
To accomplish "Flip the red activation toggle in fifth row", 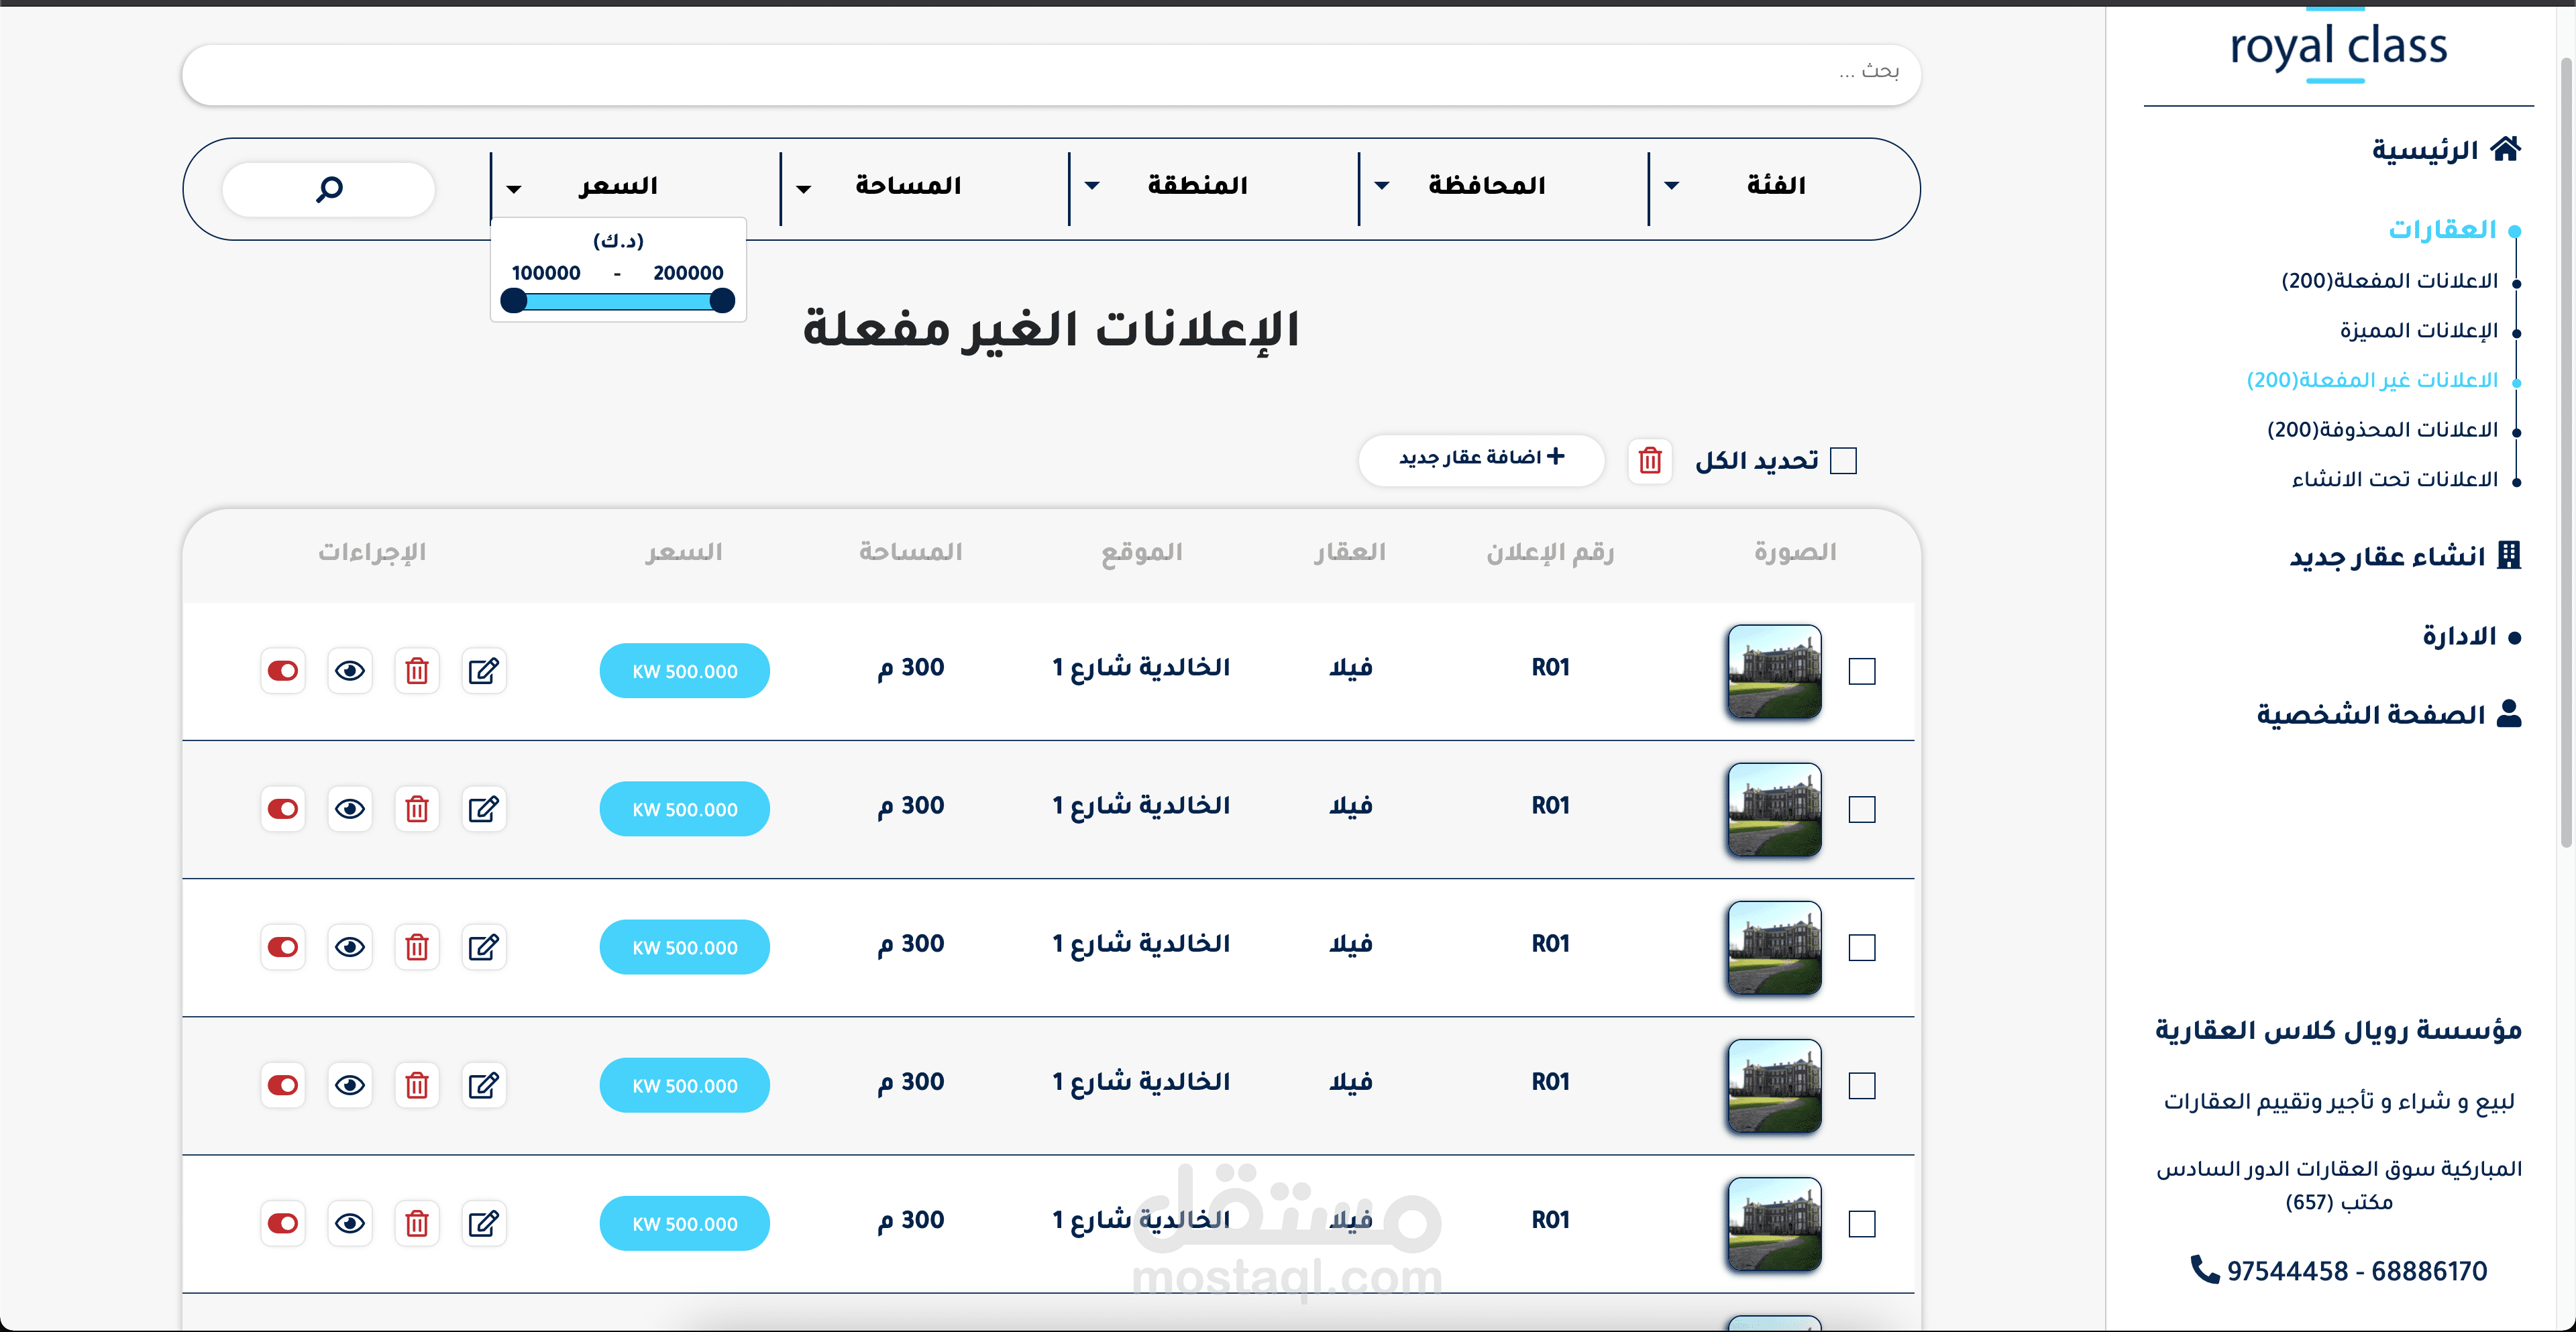I will coord(283,1223).
